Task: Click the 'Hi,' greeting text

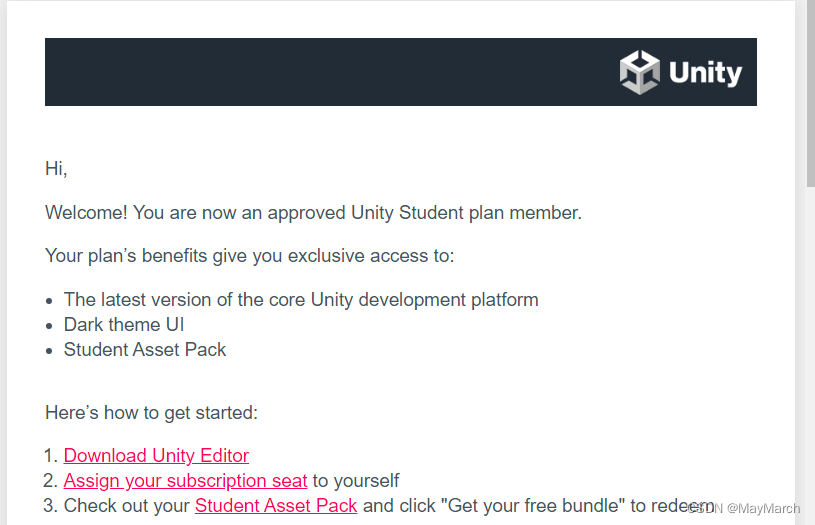Action: coord(56,168)
